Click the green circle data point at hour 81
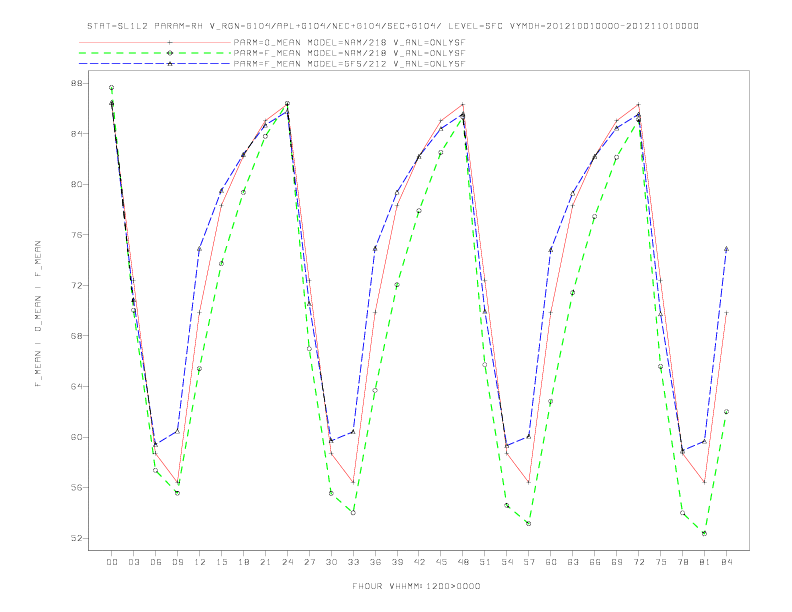This screenshot has width=792, height=612. tap(705, 533)
